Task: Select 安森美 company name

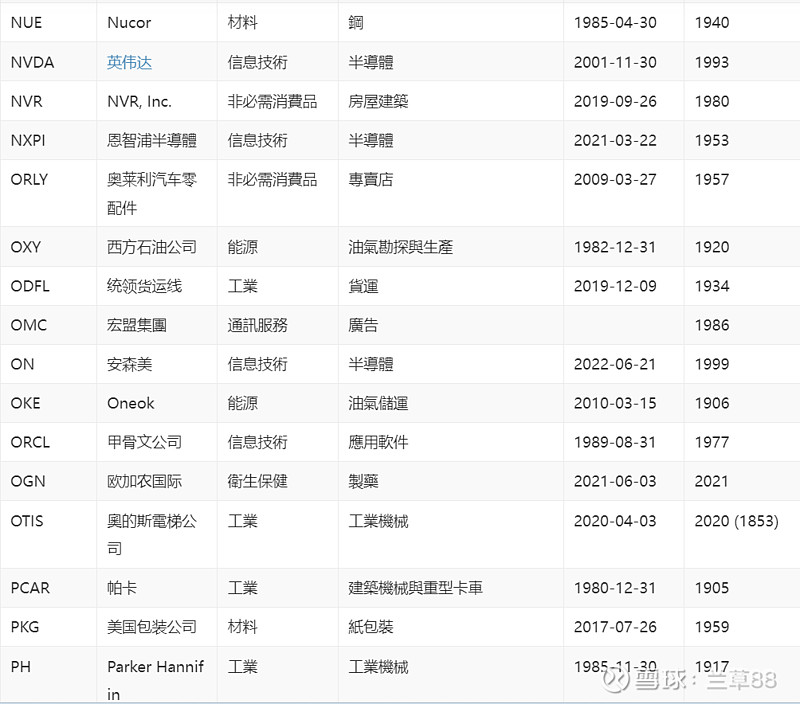Action: coord(129,364)
